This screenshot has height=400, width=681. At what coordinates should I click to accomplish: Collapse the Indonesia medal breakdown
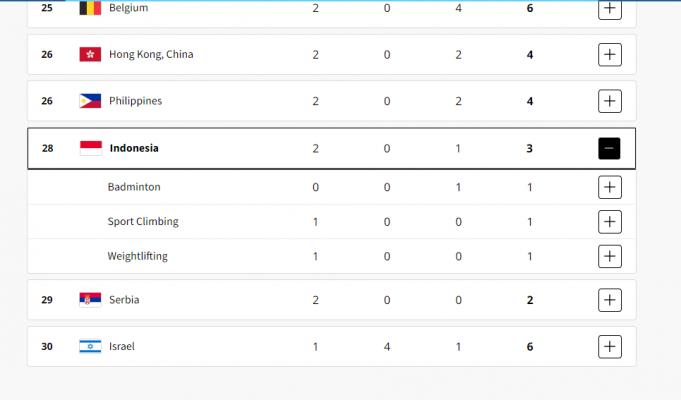point(610,148)
